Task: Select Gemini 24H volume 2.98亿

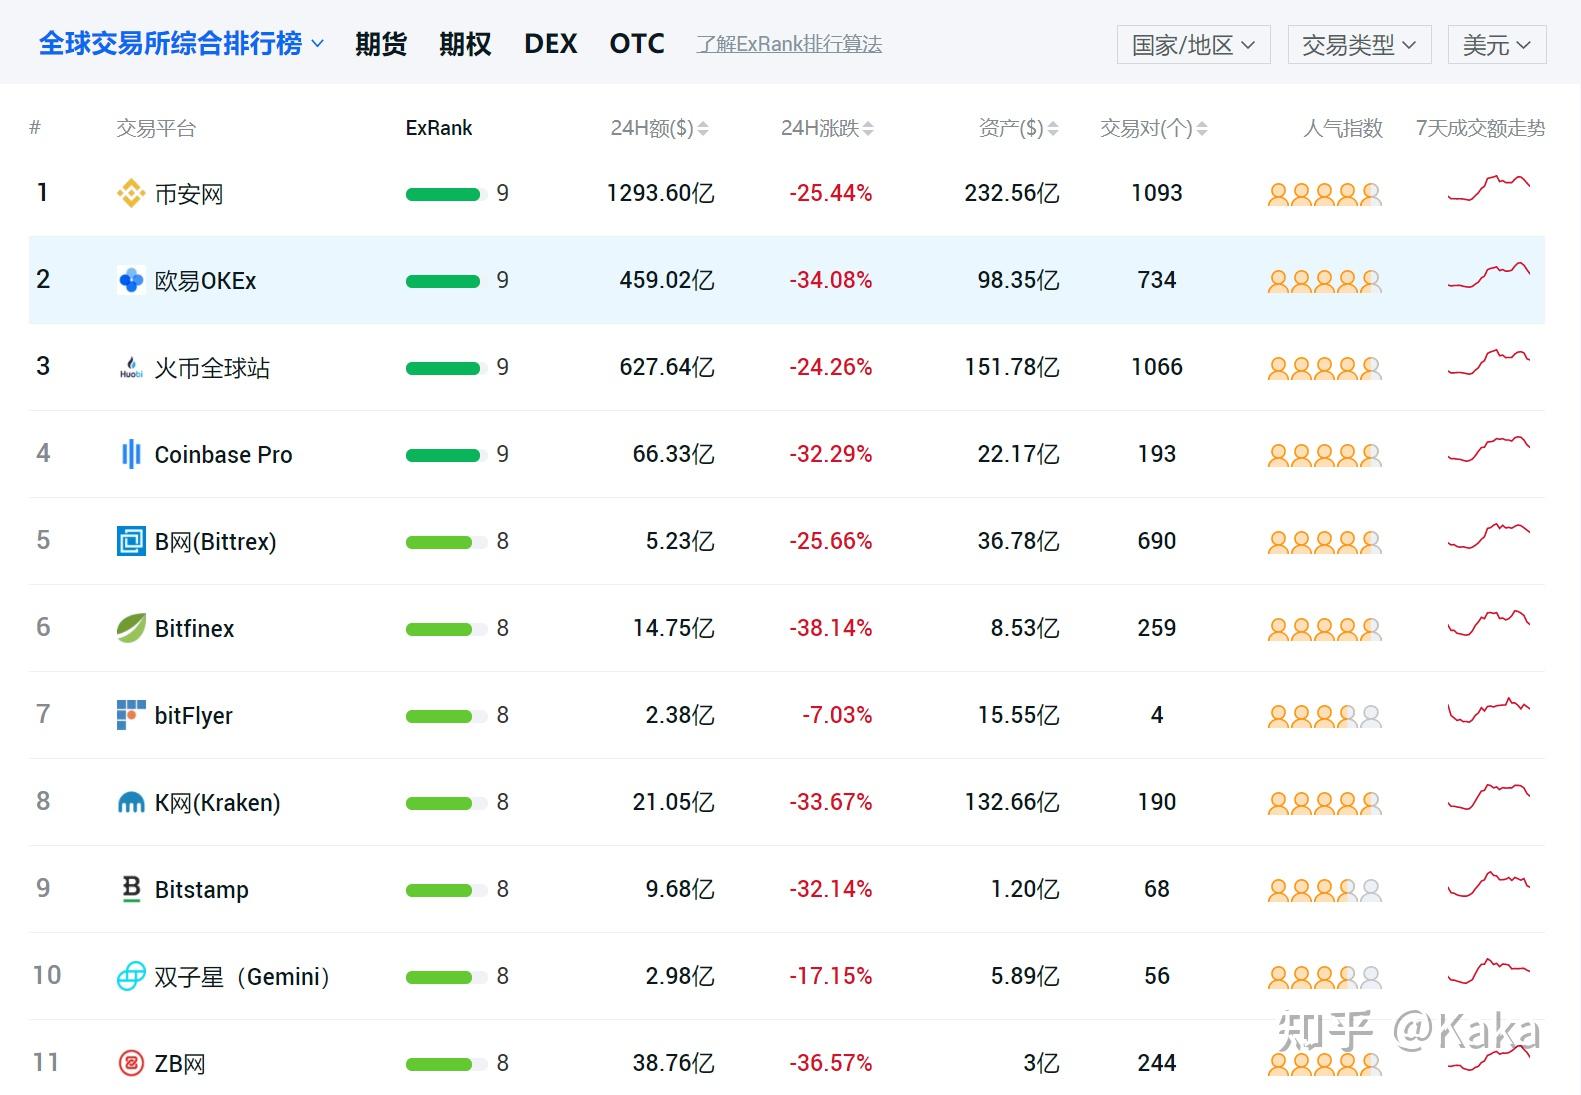Action: [680, 976]
